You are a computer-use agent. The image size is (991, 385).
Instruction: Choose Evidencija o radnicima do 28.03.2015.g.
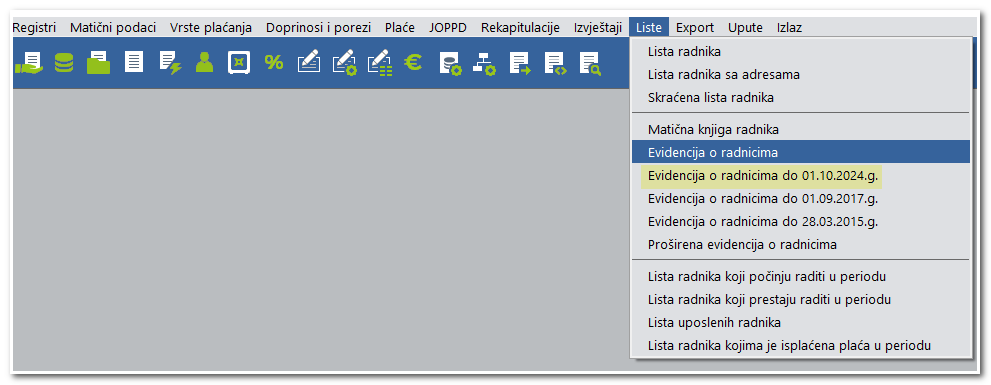click(x=800, y=221)
